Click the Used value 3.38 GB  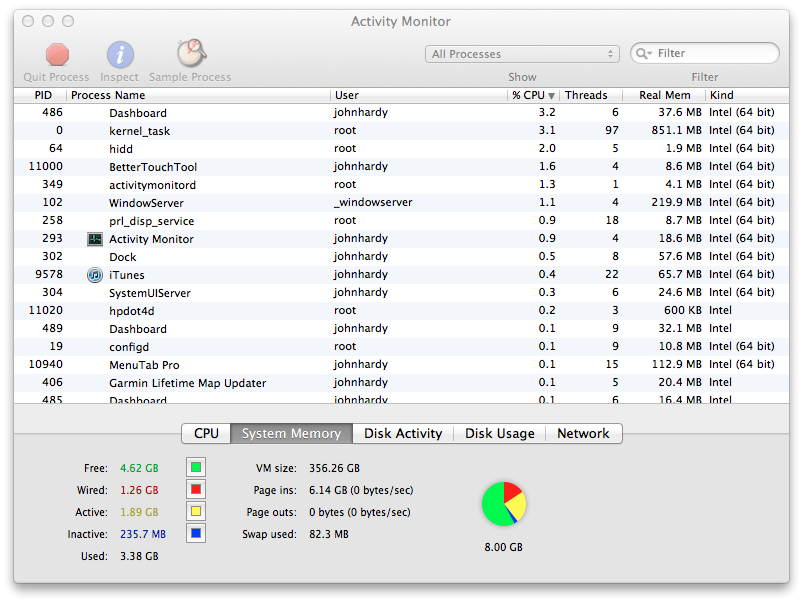(x=139, y=556)
